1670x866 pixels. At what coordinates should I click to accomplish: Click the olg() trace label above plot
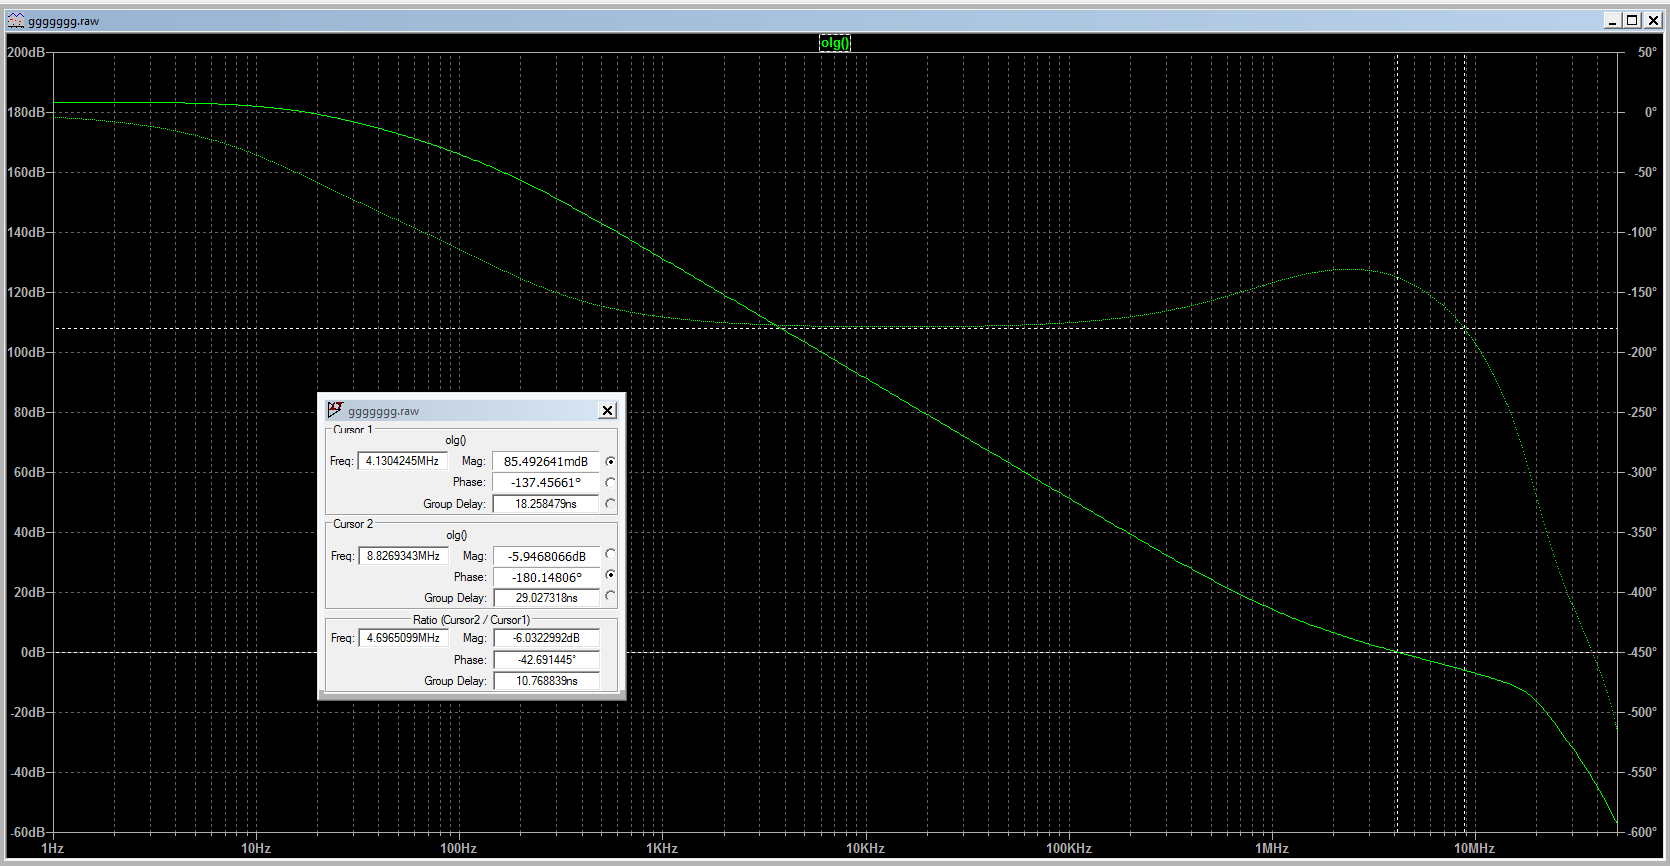(x=835, y=43)
